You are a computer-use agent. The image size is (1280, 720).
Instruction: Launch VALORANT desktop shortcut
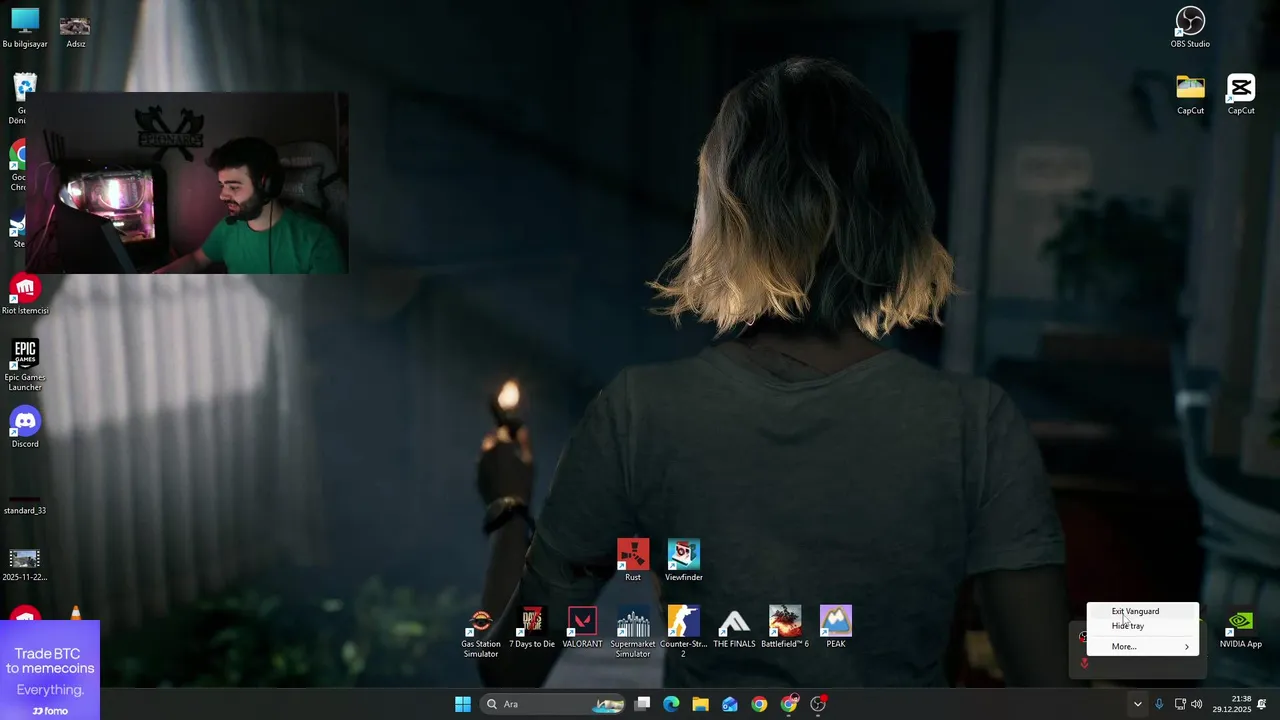pos(582,628)
